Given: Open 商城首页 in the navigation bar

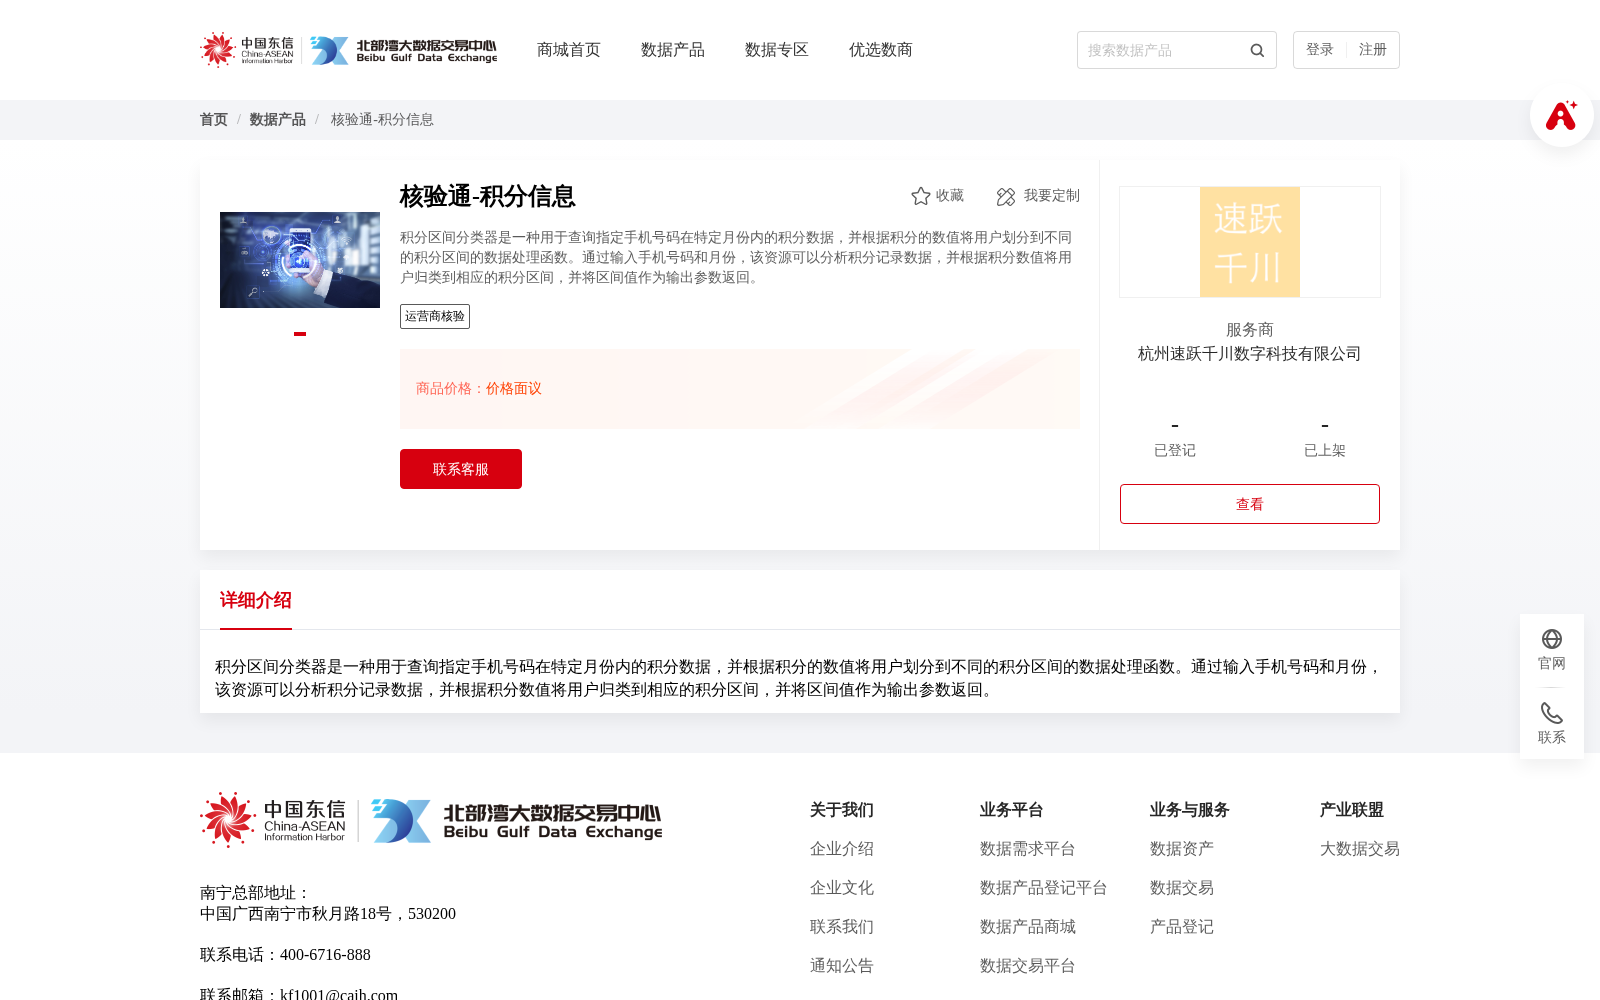Looking at the screenshot, I should [x=569, y=50].
